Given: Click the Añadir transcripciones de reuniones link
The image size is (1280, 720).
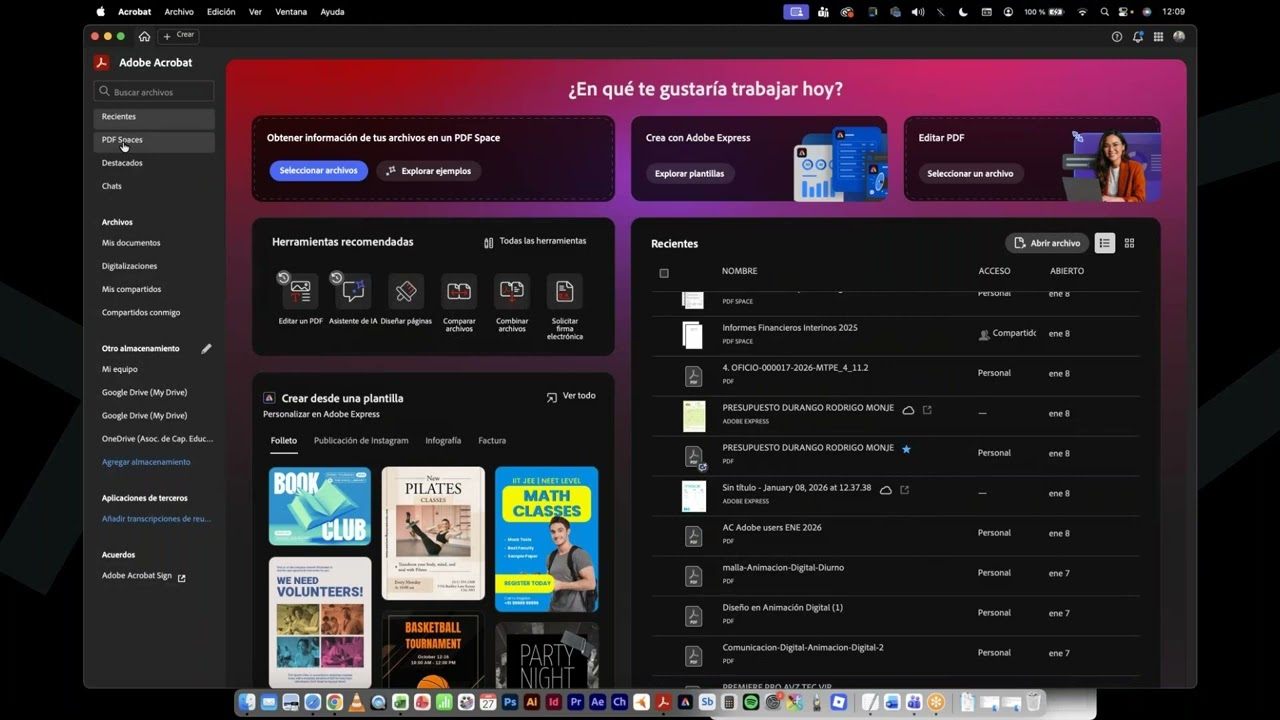Looking at the screenshot, I should [x=156, y=519].
